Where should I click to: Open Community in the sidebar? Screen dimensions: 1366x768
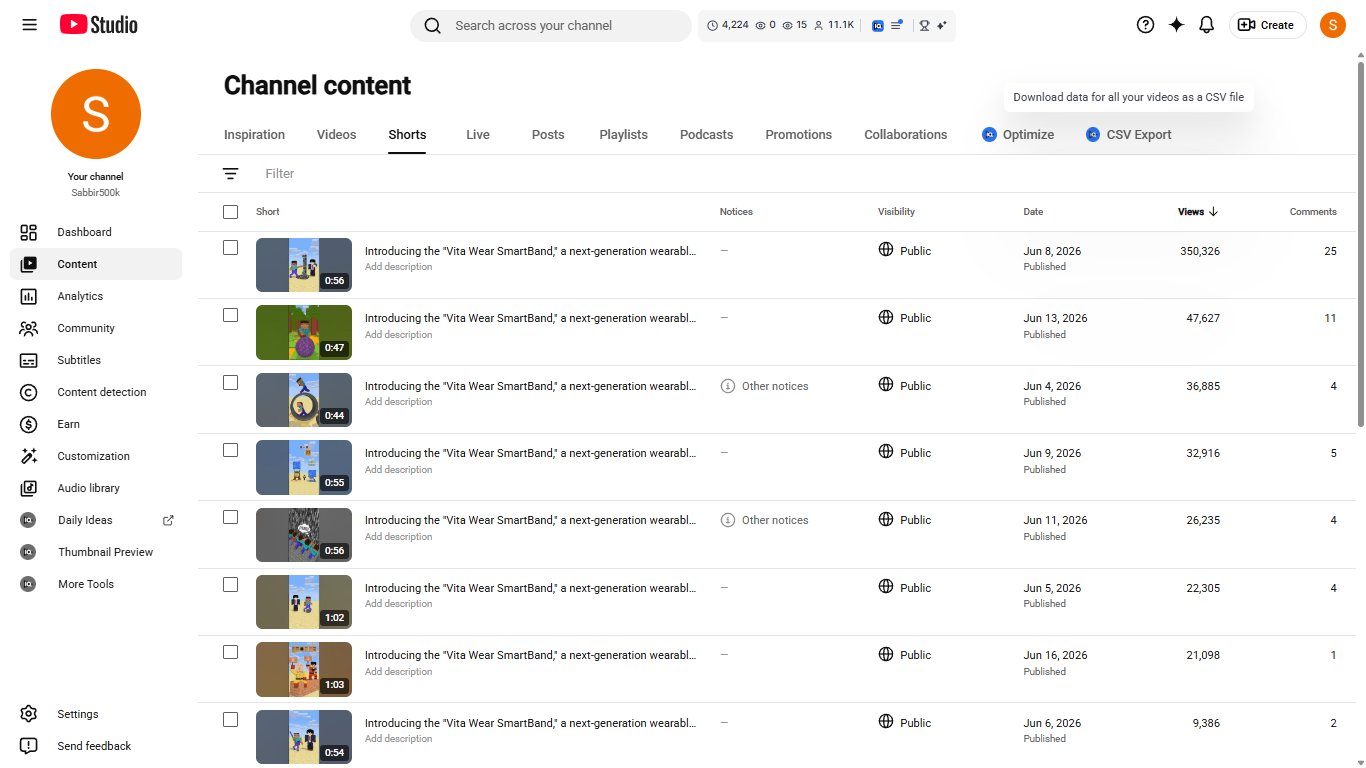point(96,328)
